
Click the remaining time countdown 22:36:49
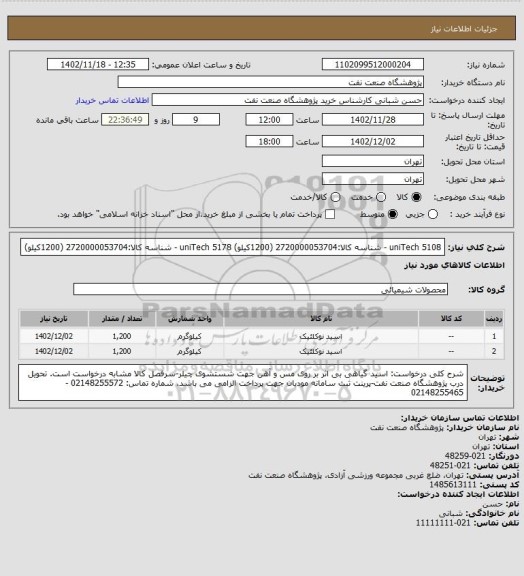point(125,120)
